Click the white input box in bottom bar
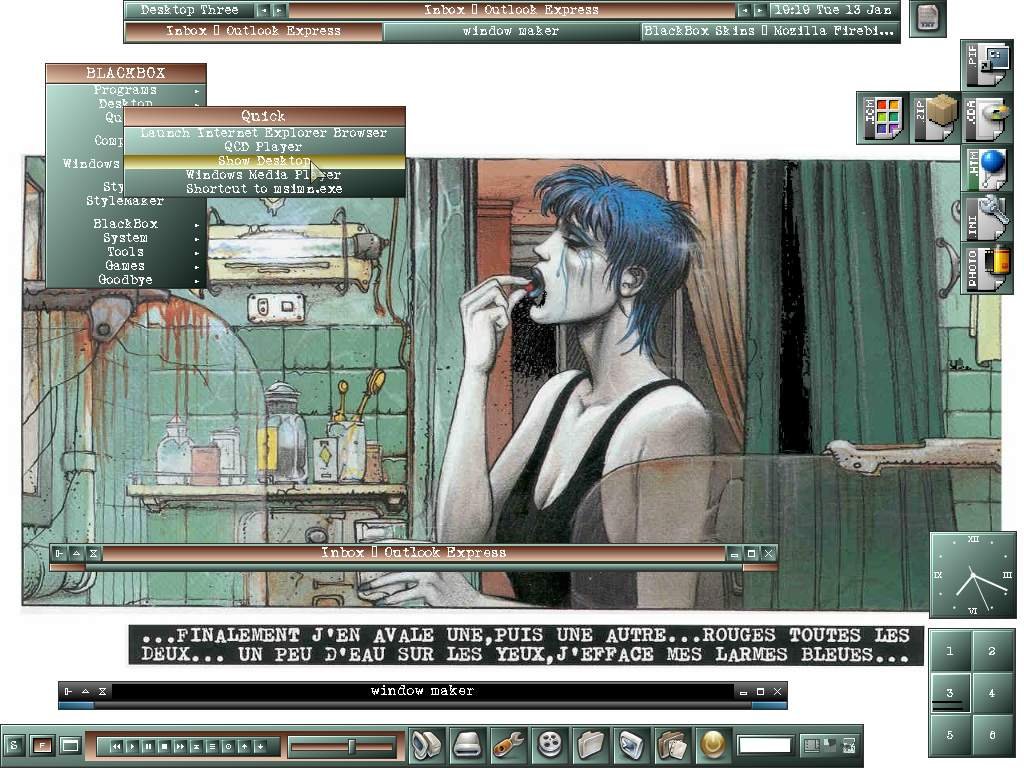1024x768 pixels. 764,745
